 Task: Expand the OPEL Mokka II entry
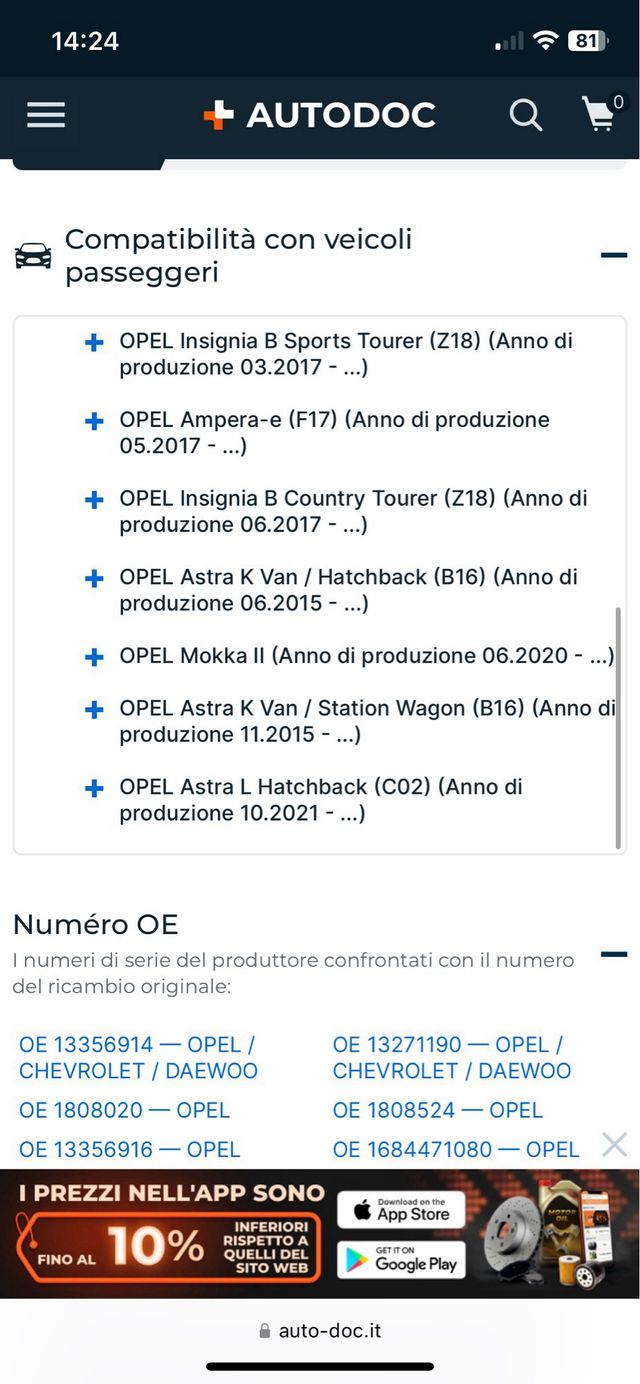[93, 656]
